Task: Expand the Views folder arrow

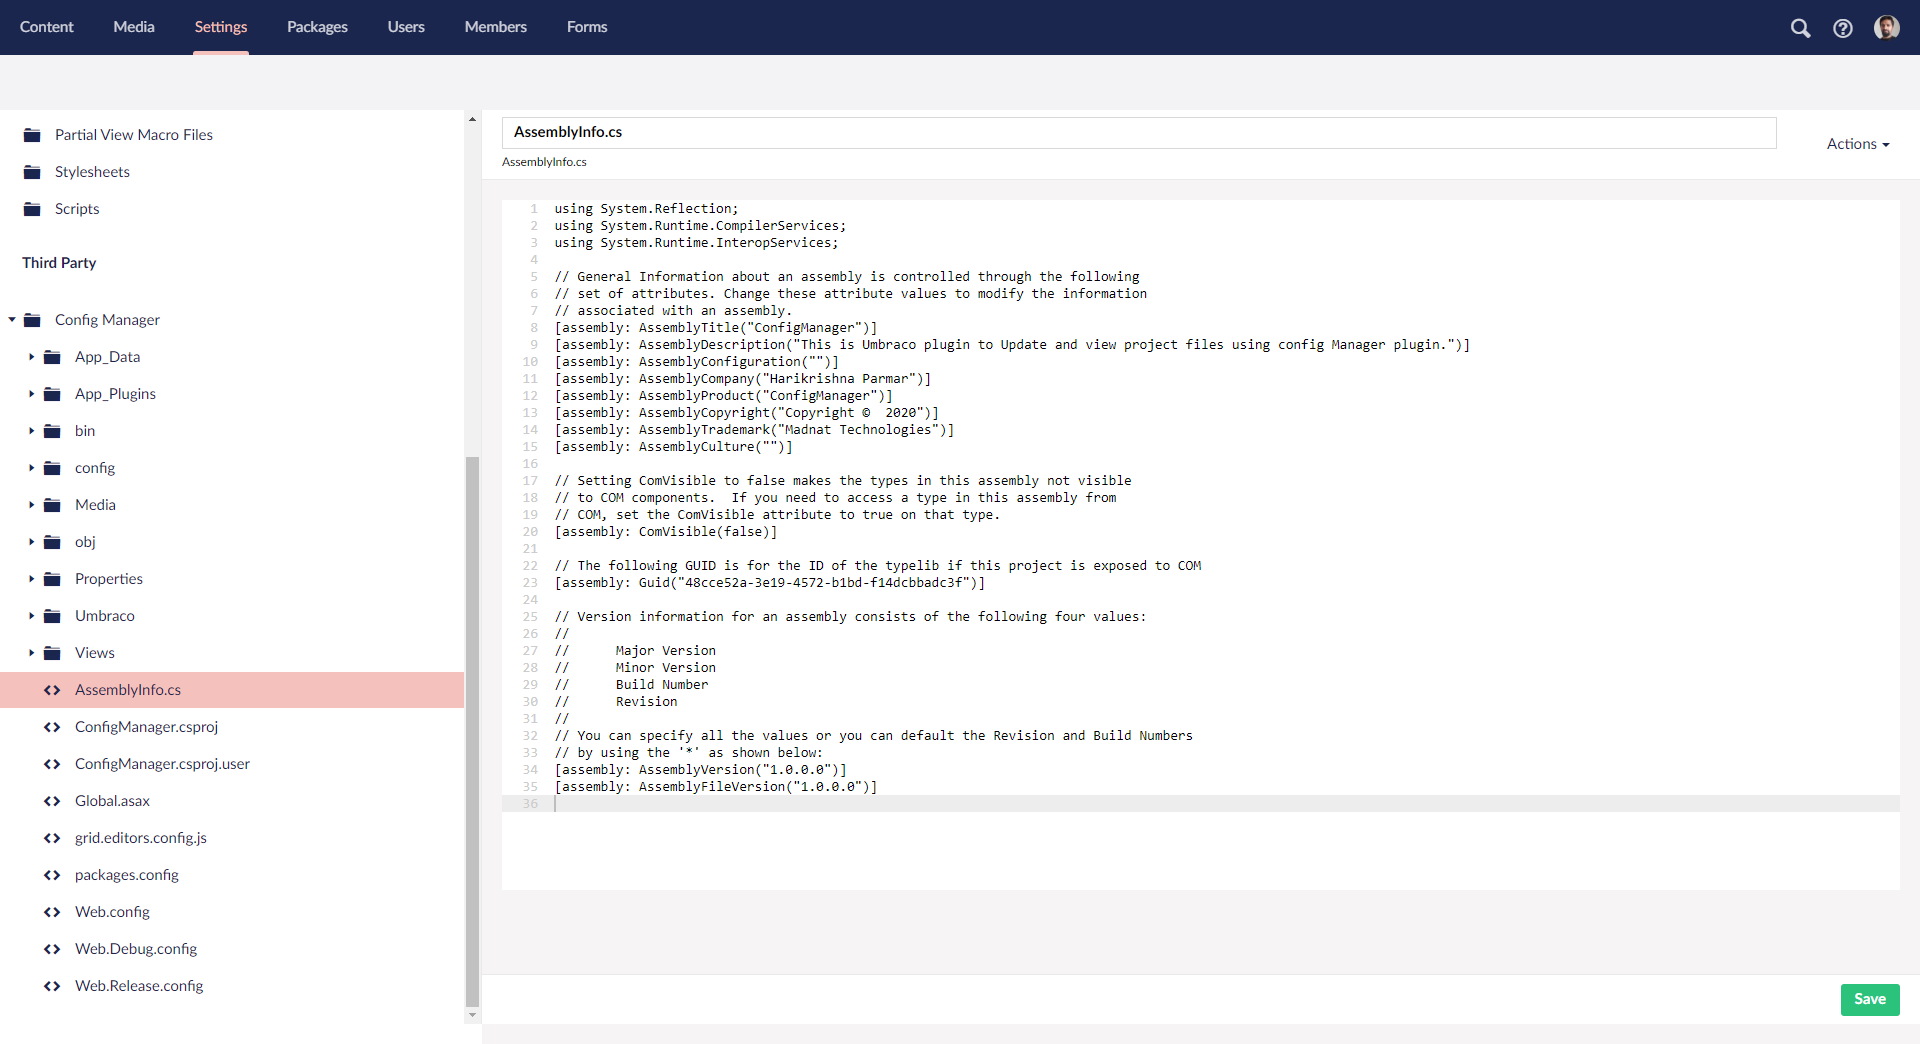Action: [x=31, y=653]
